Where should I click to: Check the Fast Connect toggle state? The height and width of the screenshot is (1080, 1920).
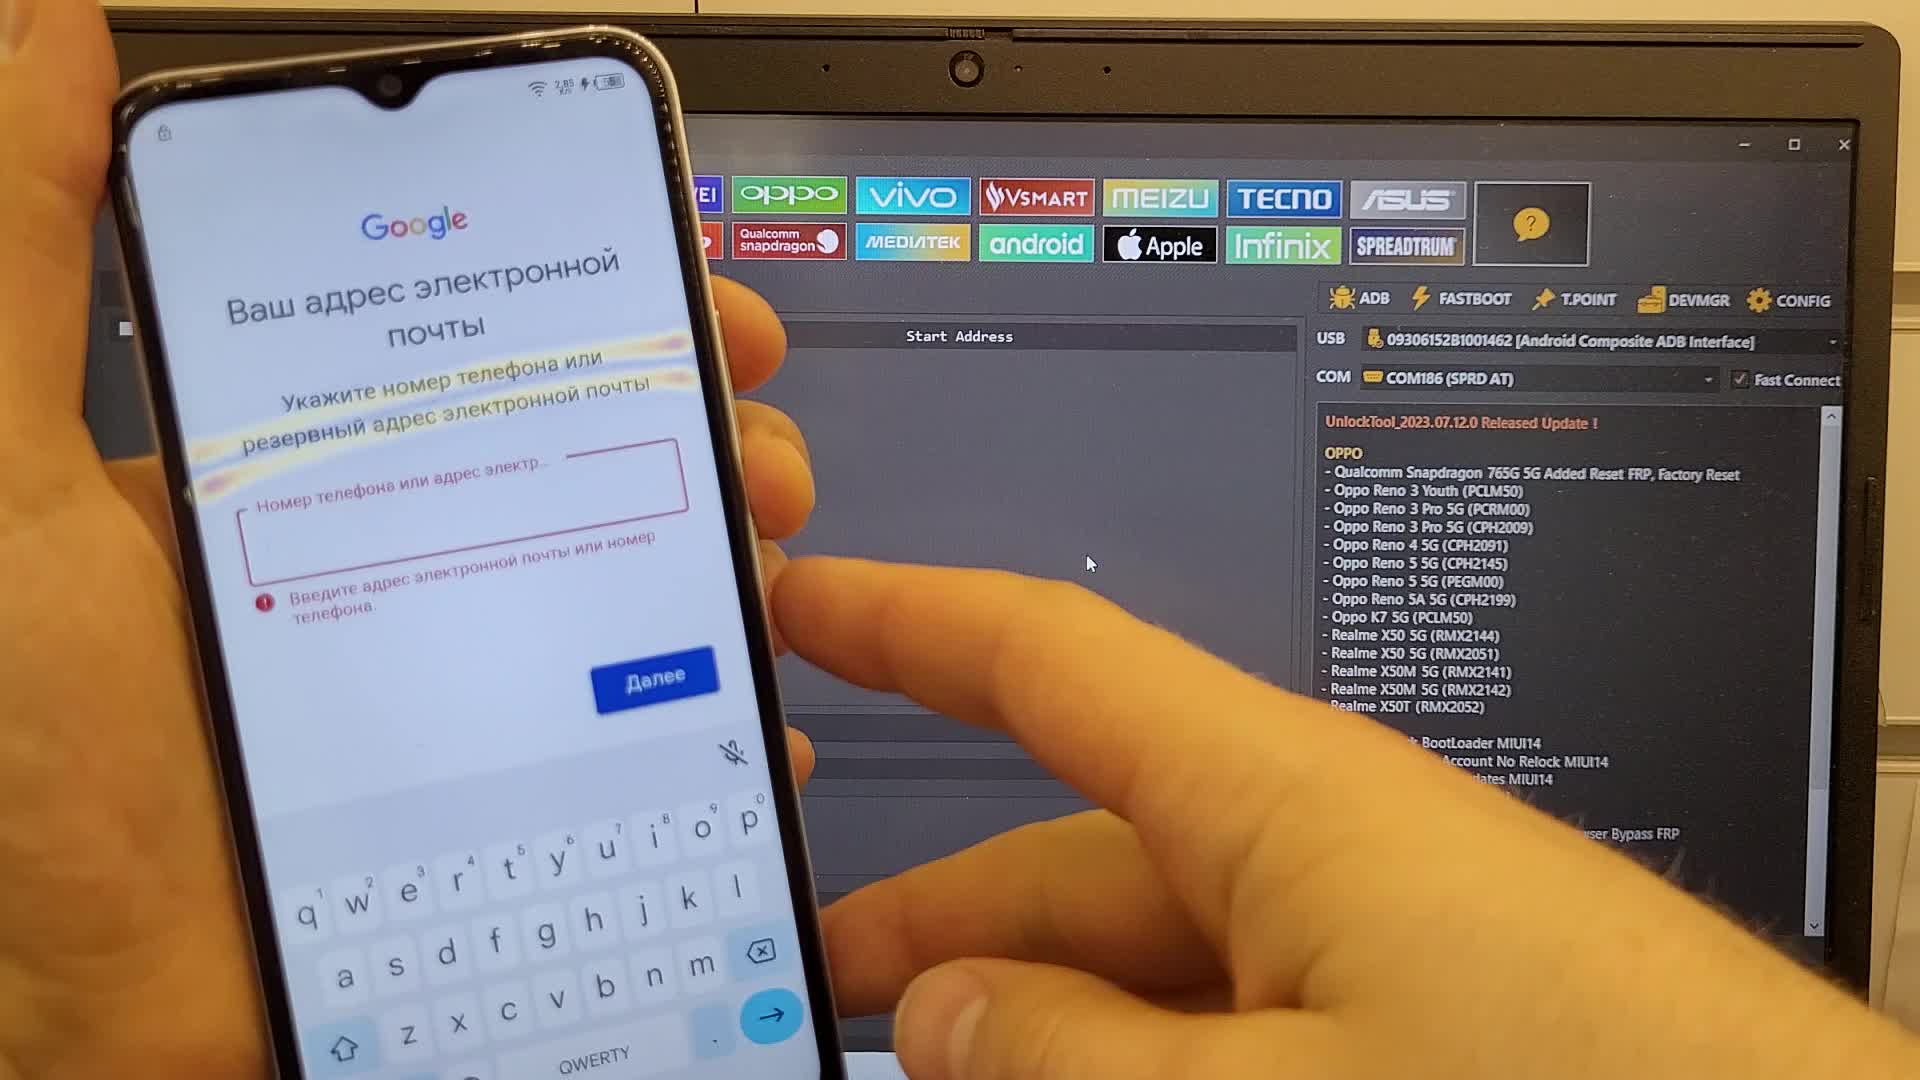(1738, 380)
